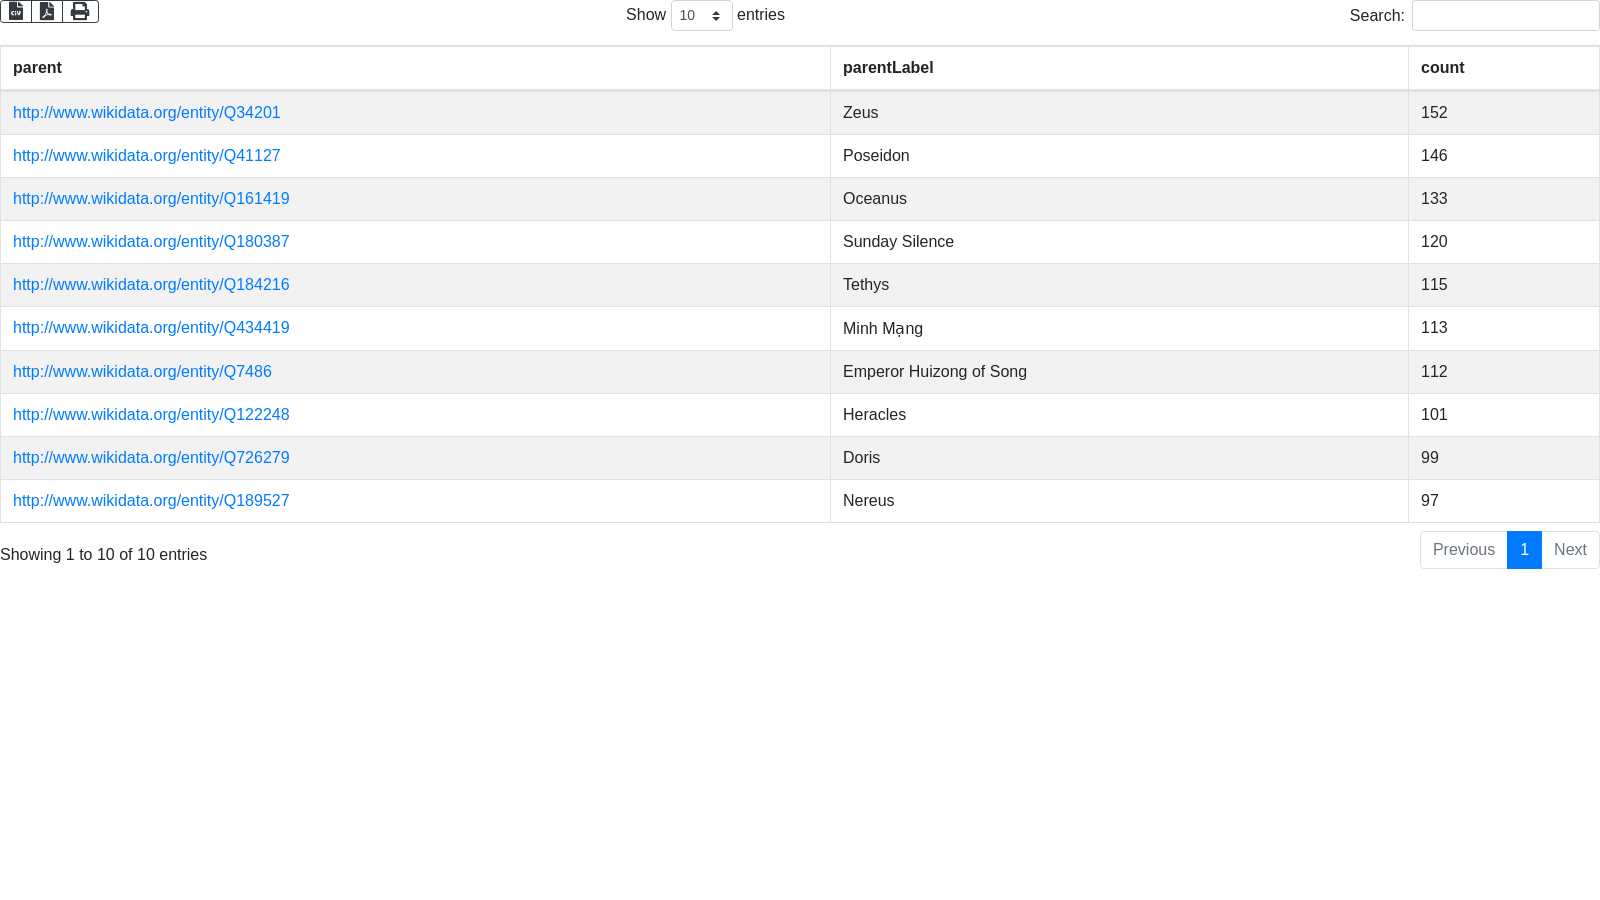Sort by the parent column header
The image size is (1600, 900).
pyautogui.click(x=38, y=68)
